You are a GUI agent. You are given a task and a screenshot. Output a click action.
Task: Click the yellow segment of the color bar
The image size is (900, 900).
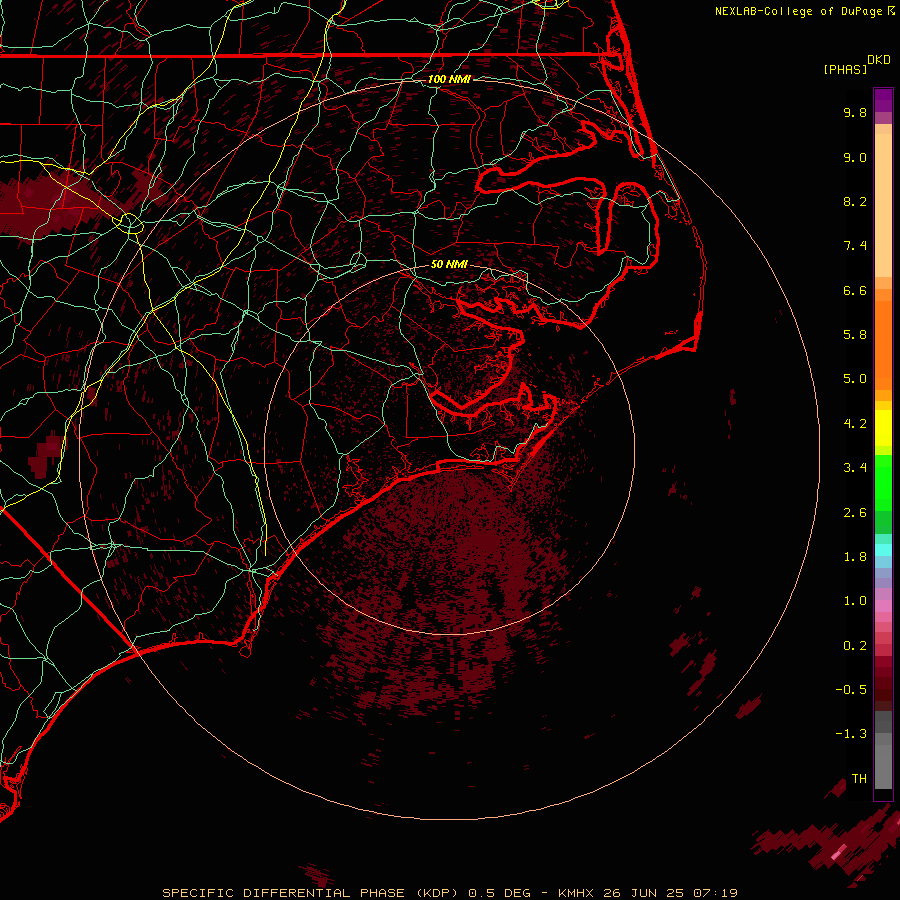click(883, 428)
